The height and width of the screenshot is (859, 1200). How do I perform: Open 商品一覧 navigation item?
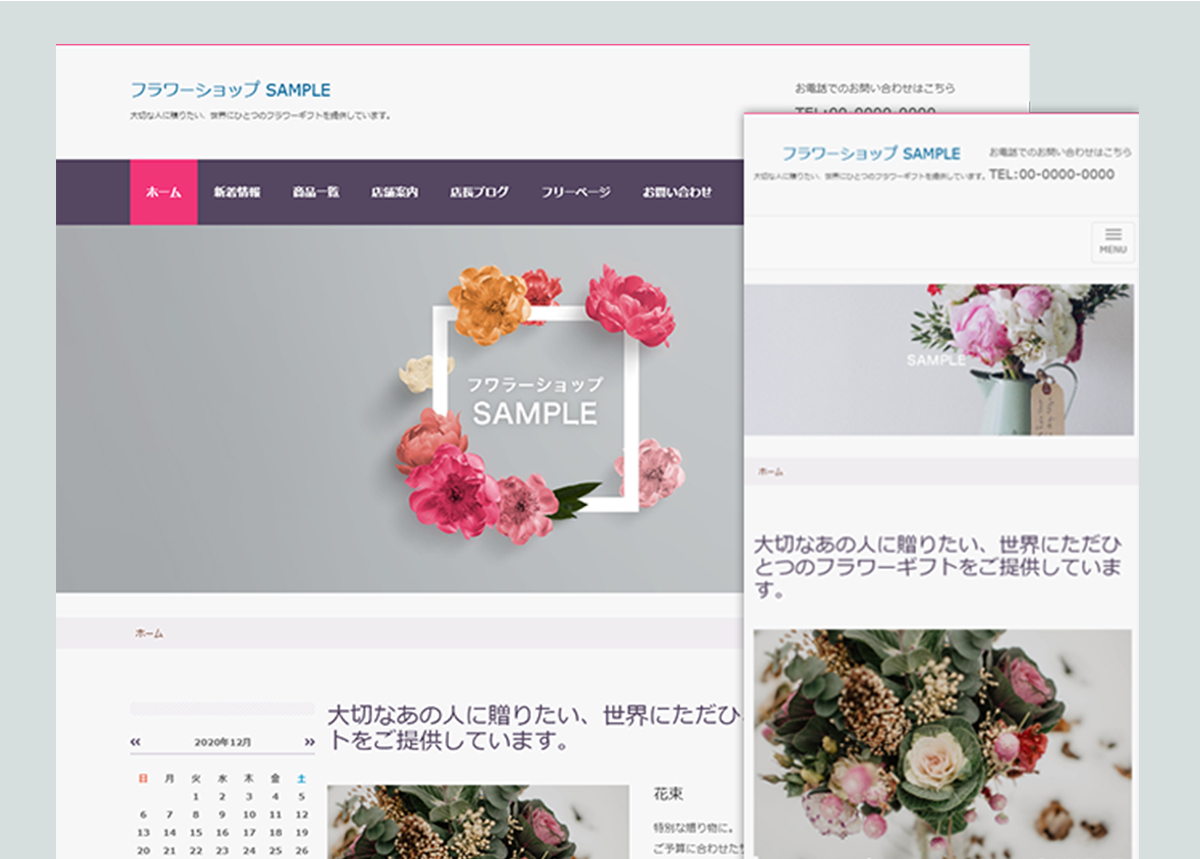coord(316,192)
